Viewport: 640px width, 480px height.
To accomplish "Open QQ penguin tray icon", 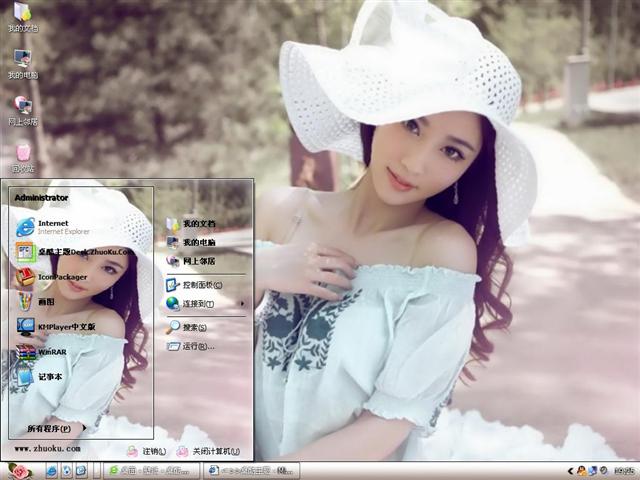I will click(x=582, y=471).
